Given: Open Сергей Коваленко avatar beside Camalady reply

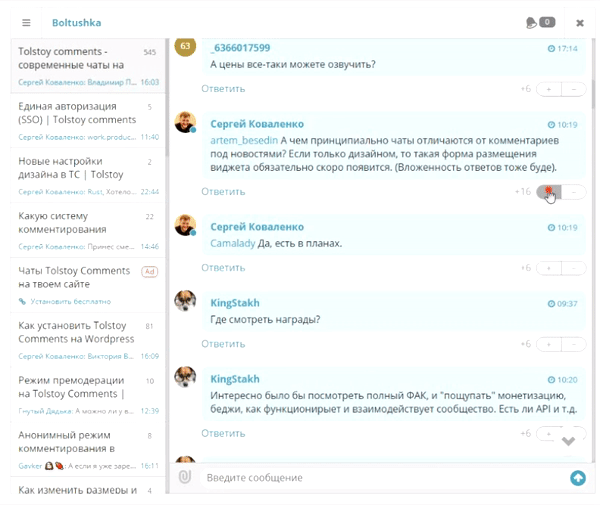Looking at the screenshot, I should pos(185,225).
